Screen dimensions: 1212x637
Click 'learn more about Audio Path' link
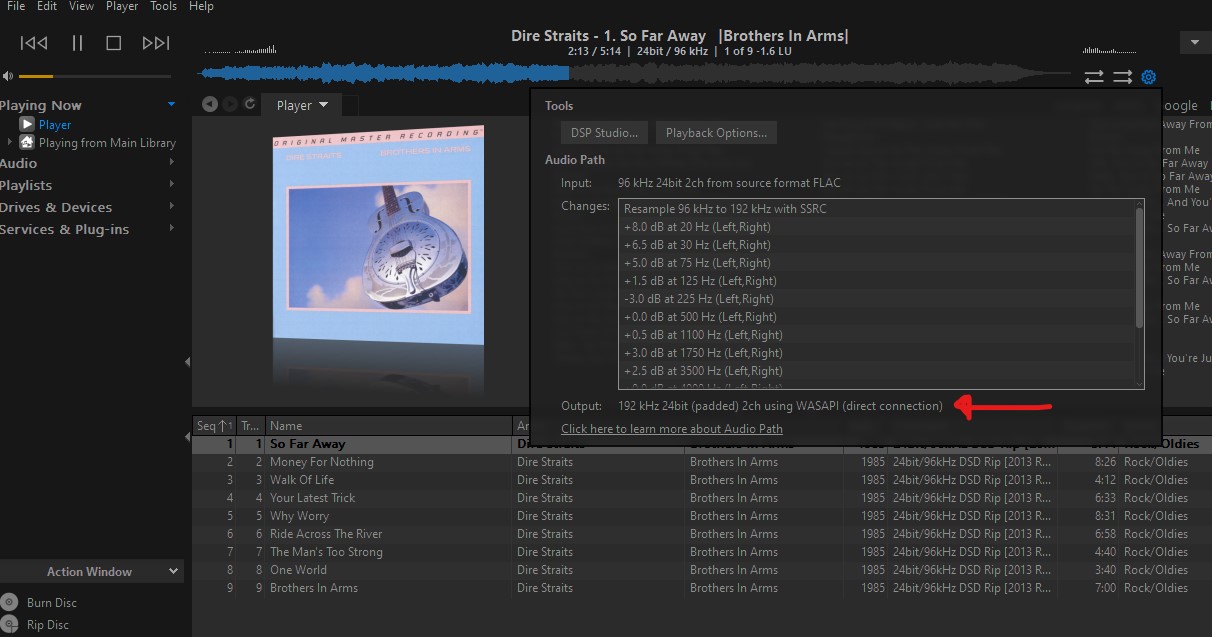[x=672, y=429]
